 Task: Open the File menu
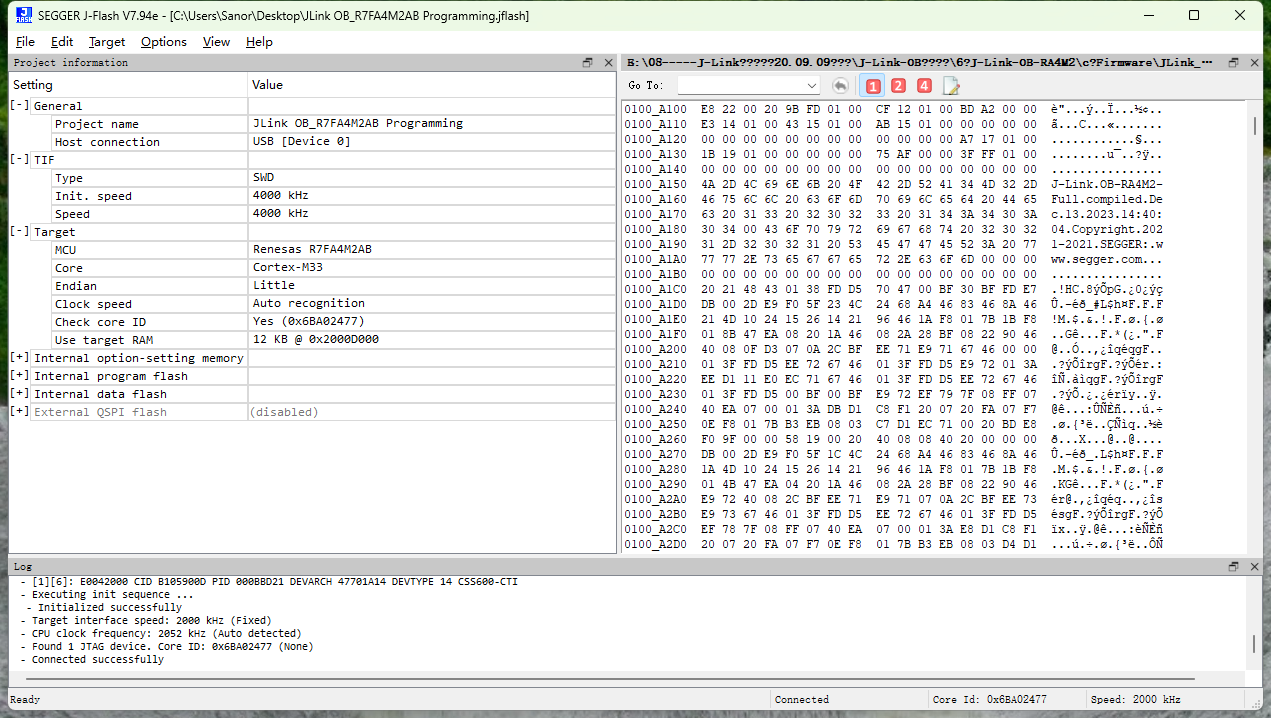(25, 42)
